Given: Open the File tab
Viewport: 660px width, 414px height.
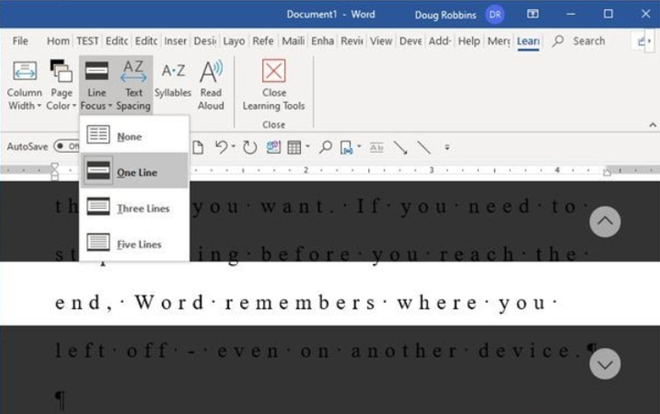Looking at the screenshot, I should pos(20,41).
